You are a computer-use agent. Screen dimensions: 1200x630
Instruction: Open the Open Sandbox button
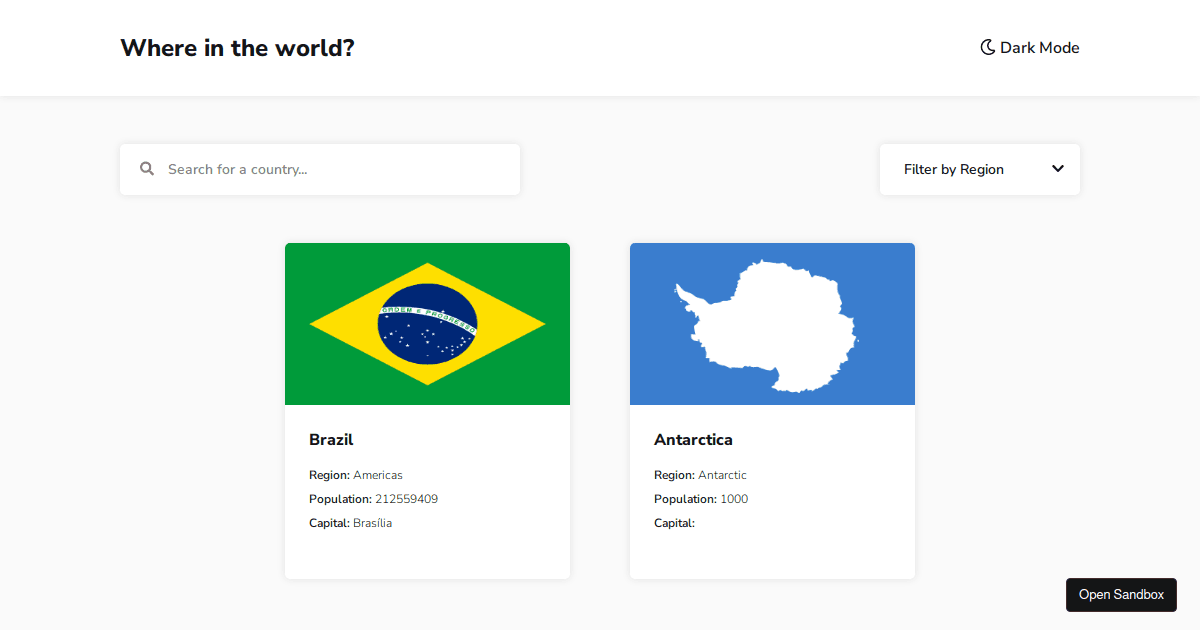click(1121, 594)
